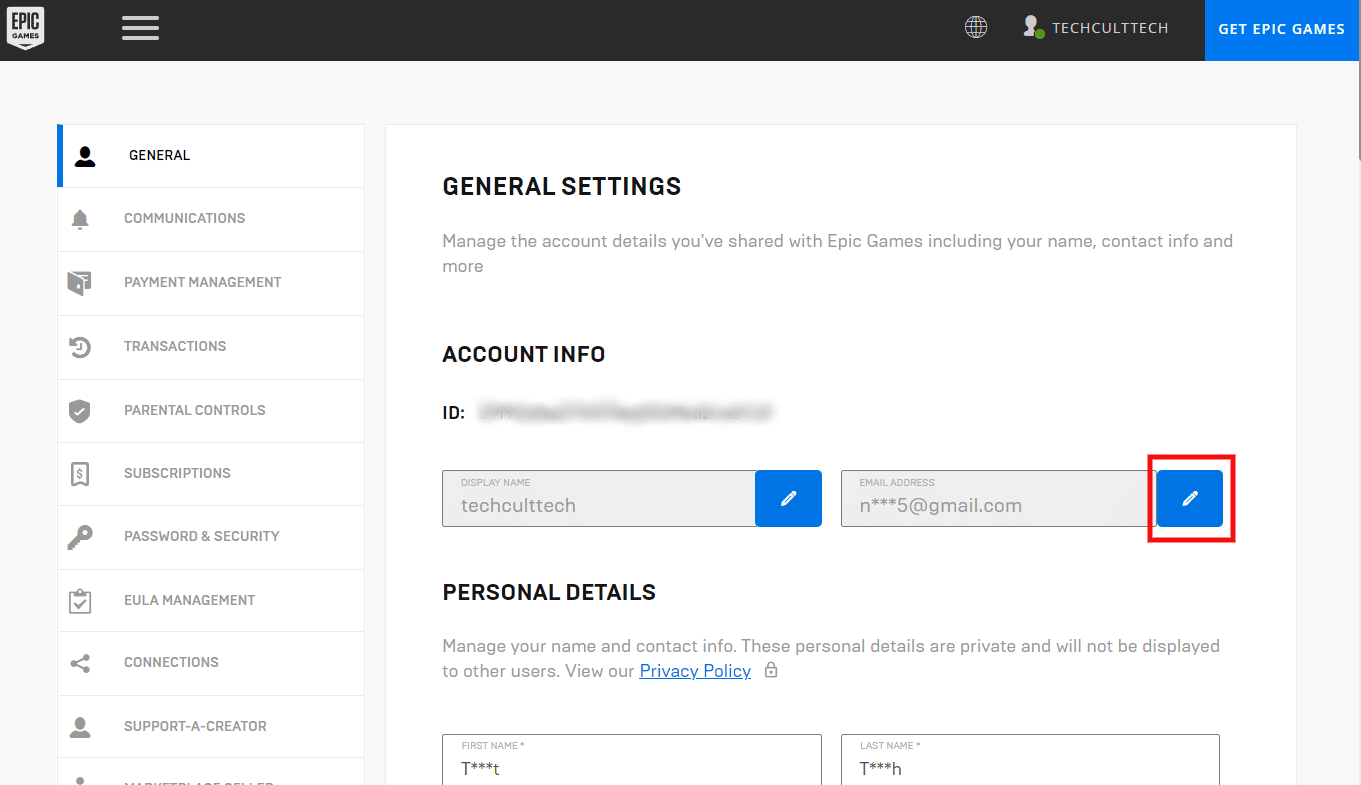Select the GENERAL sidebar tab

(211, 156)
